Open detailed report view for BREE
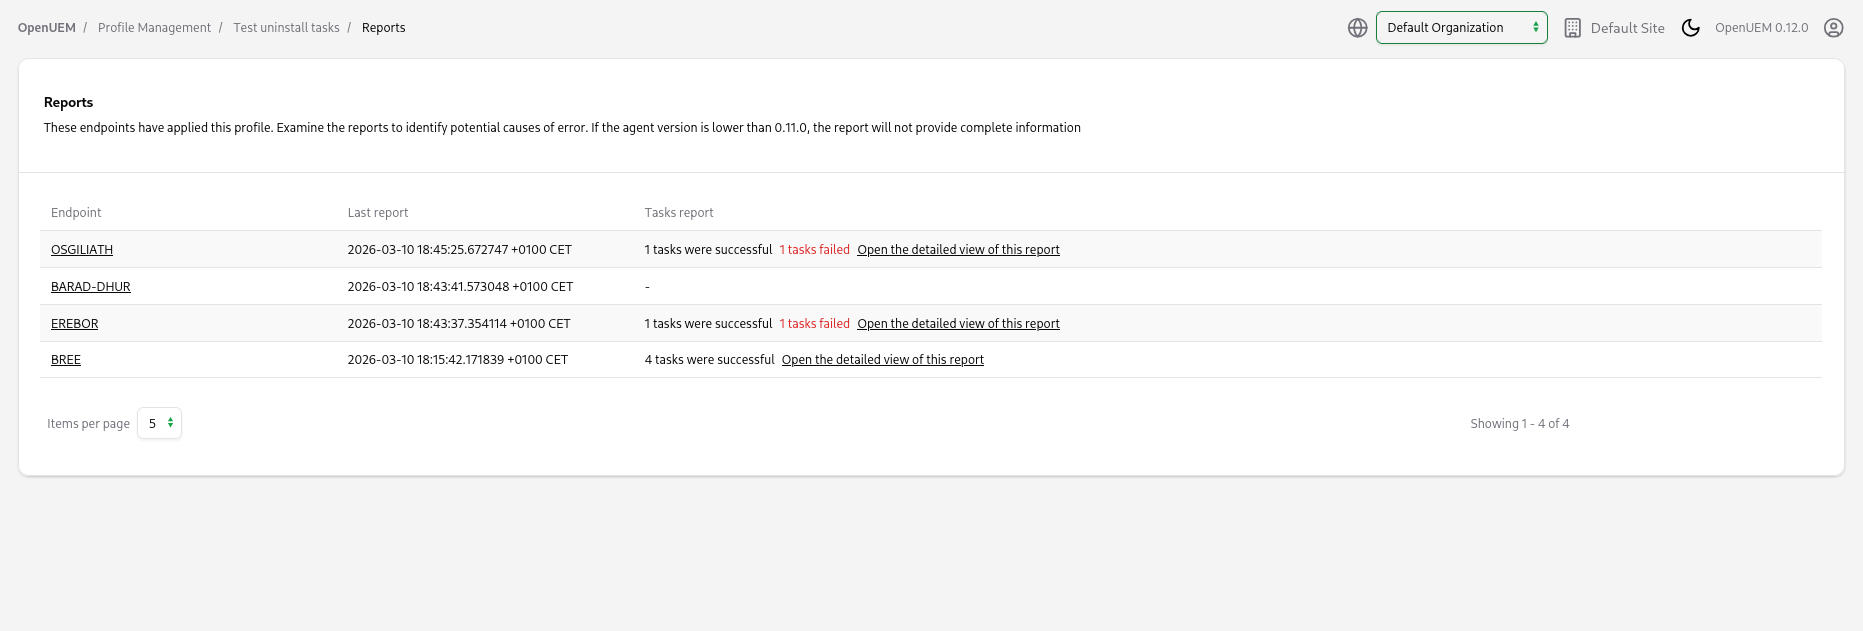The image size is (1863, 631). [x=882, y=360]
